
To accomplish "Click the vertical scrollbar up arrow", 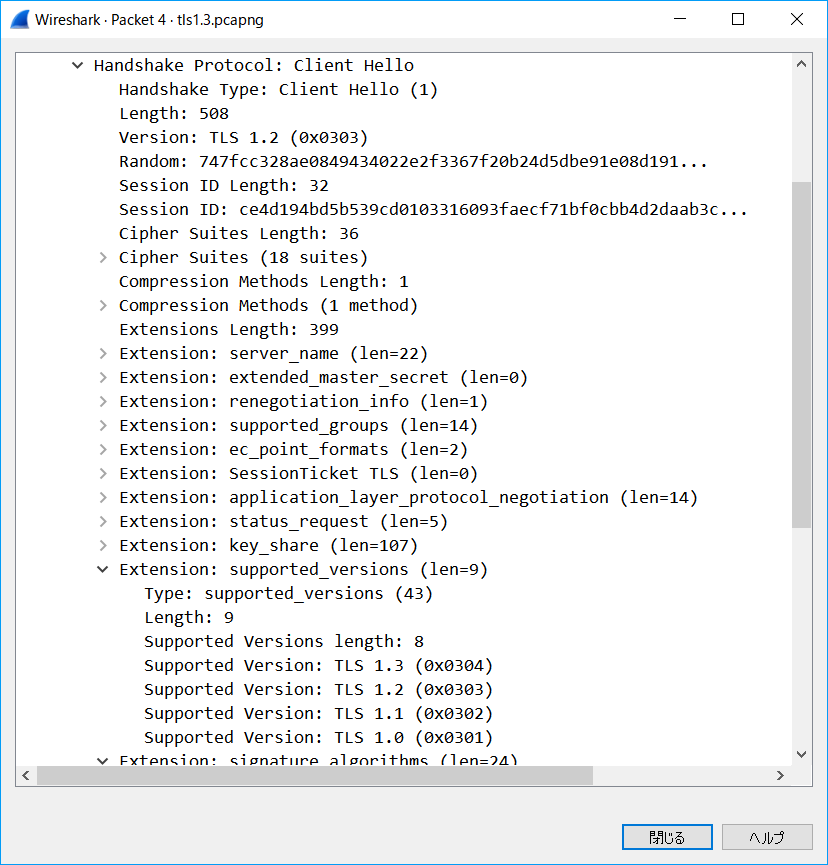I will click(802, 64).
